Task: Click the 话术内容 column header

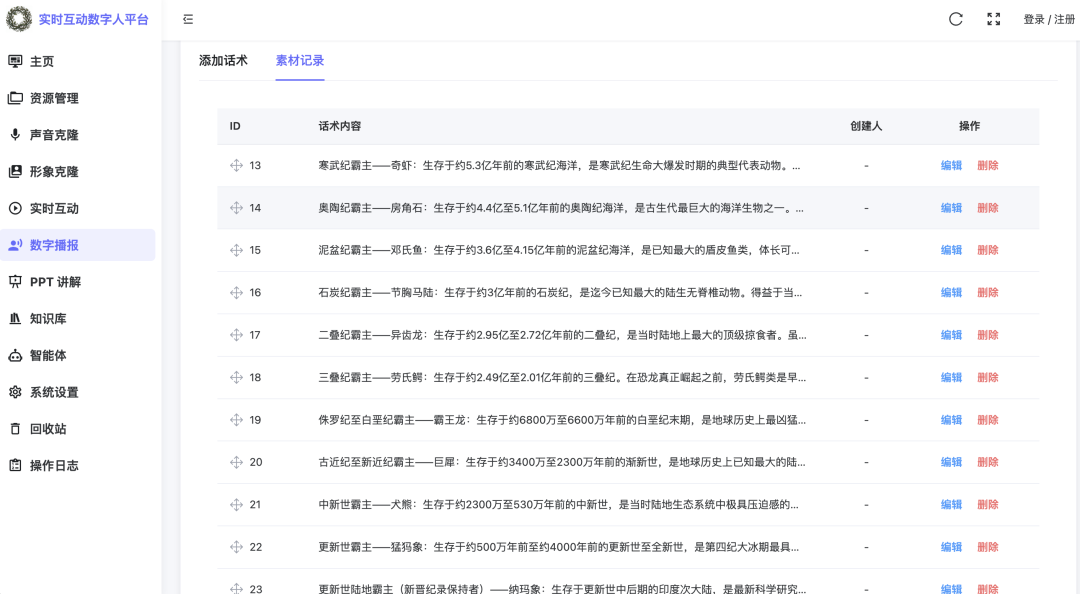Action: pyautogui.click(x=340, y=126)
